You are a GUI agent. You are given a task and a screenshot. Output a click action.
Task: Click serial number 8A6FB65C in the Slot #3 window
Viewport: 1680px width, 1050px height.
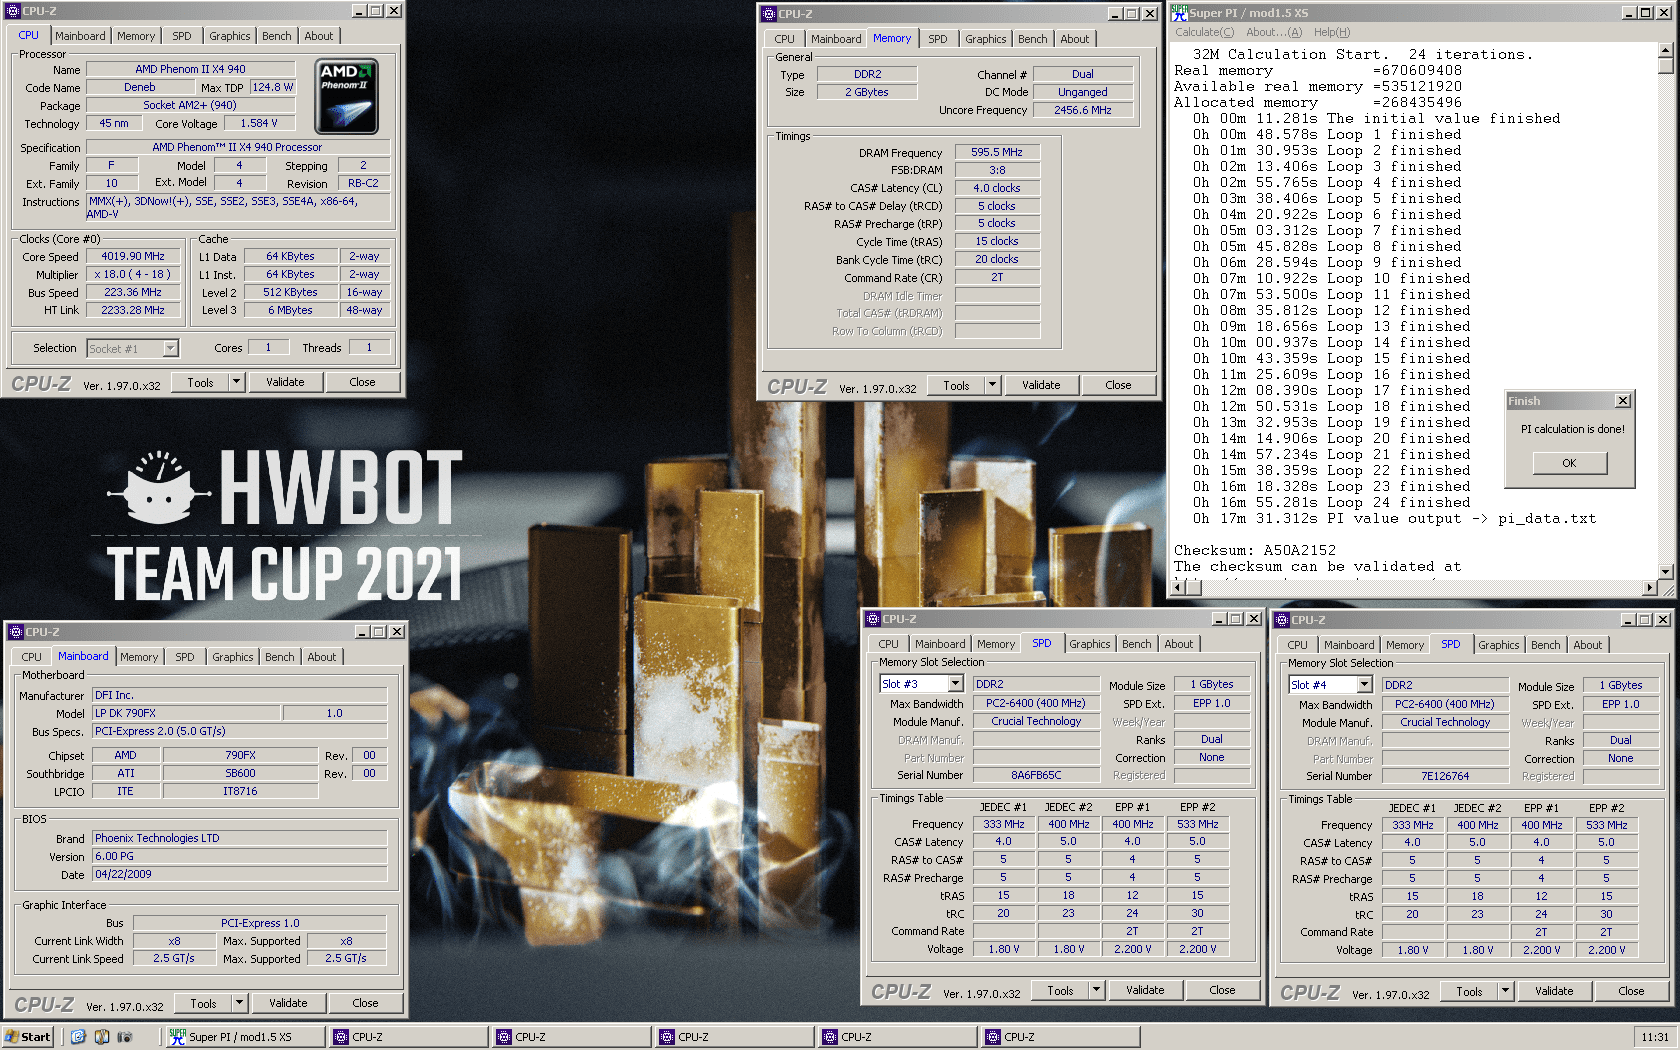point(1036,775)
